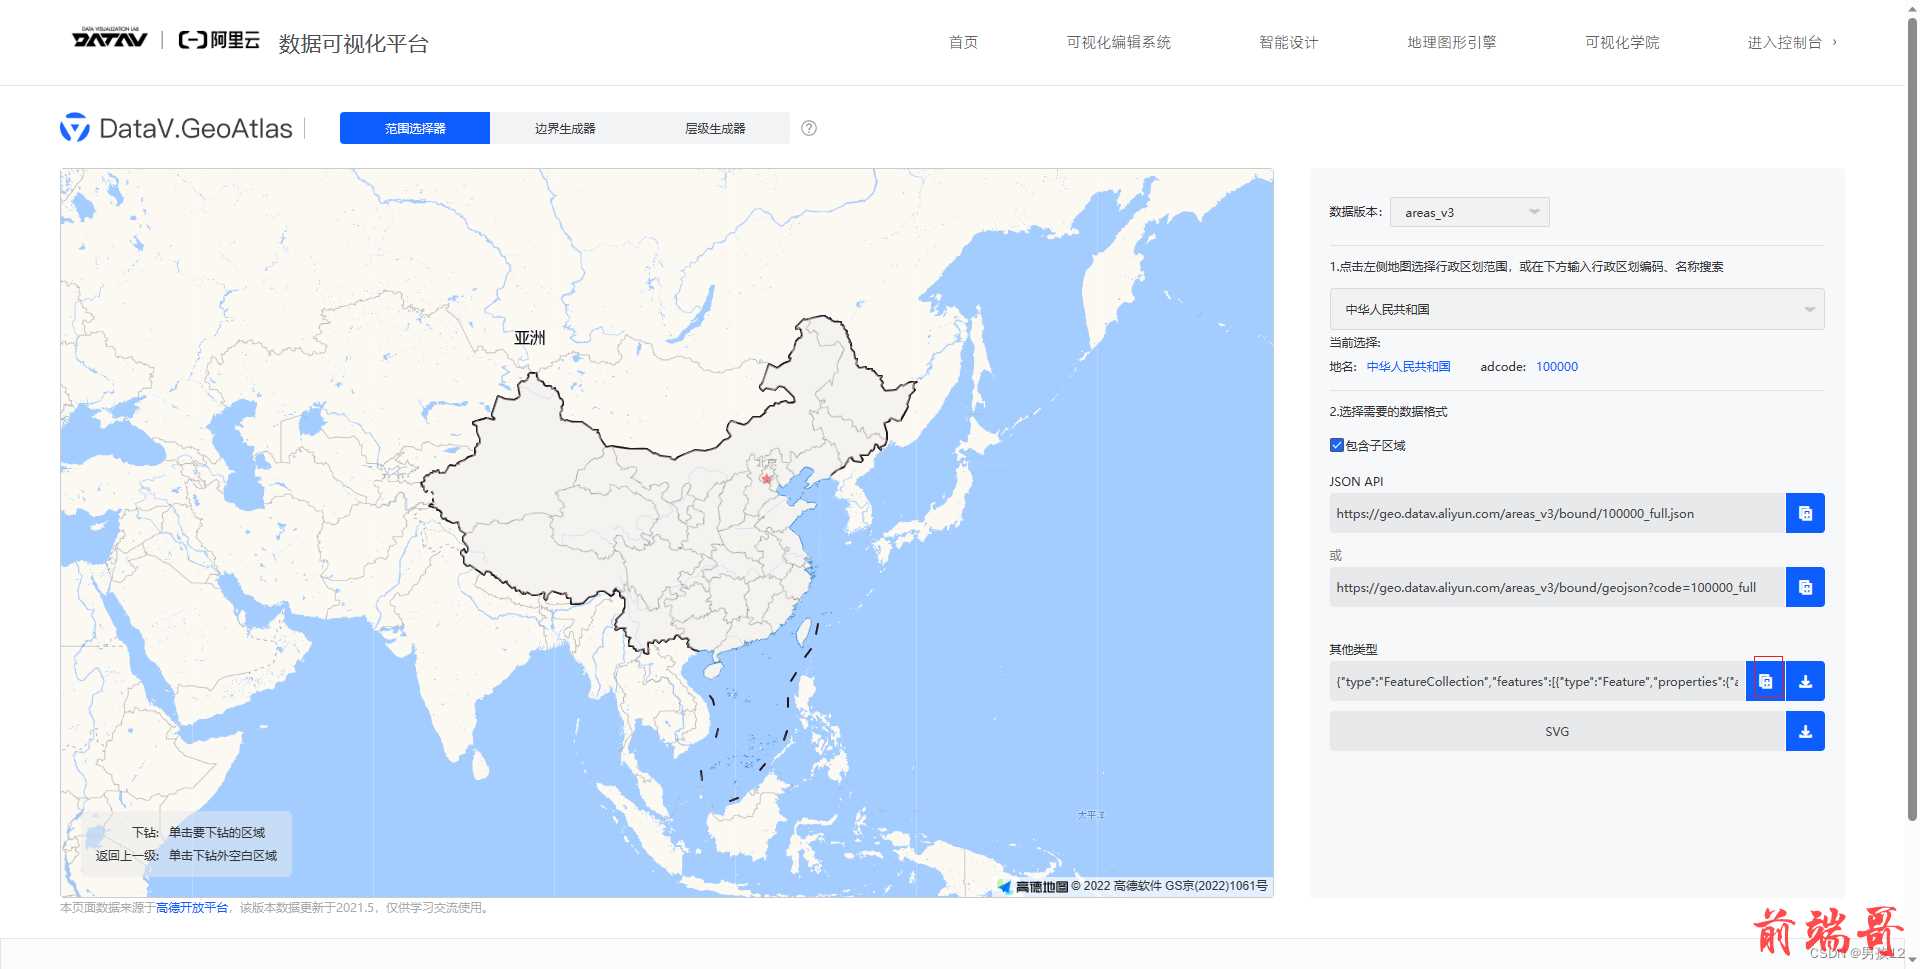Click the 当前选择 label
The image size is (1920, 969).
[x=1354, y=343]
